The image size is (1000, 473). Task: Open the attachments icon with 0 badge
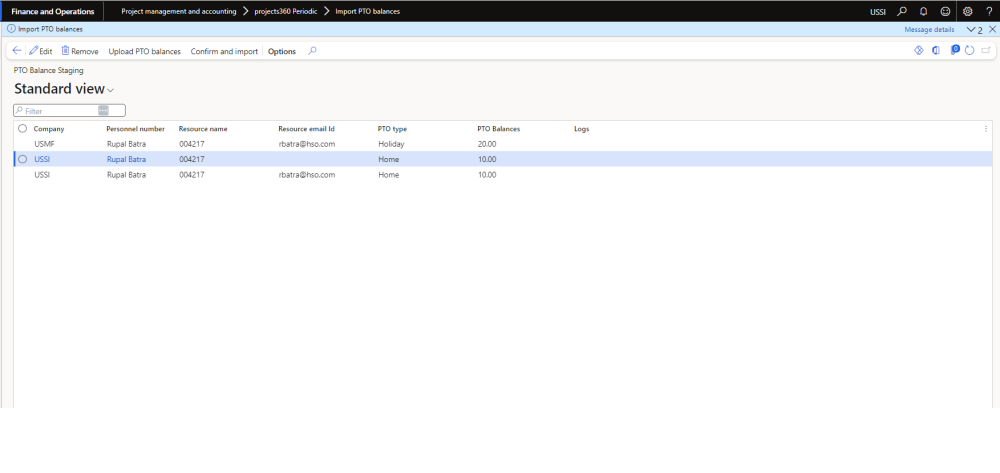pos(955,50)
